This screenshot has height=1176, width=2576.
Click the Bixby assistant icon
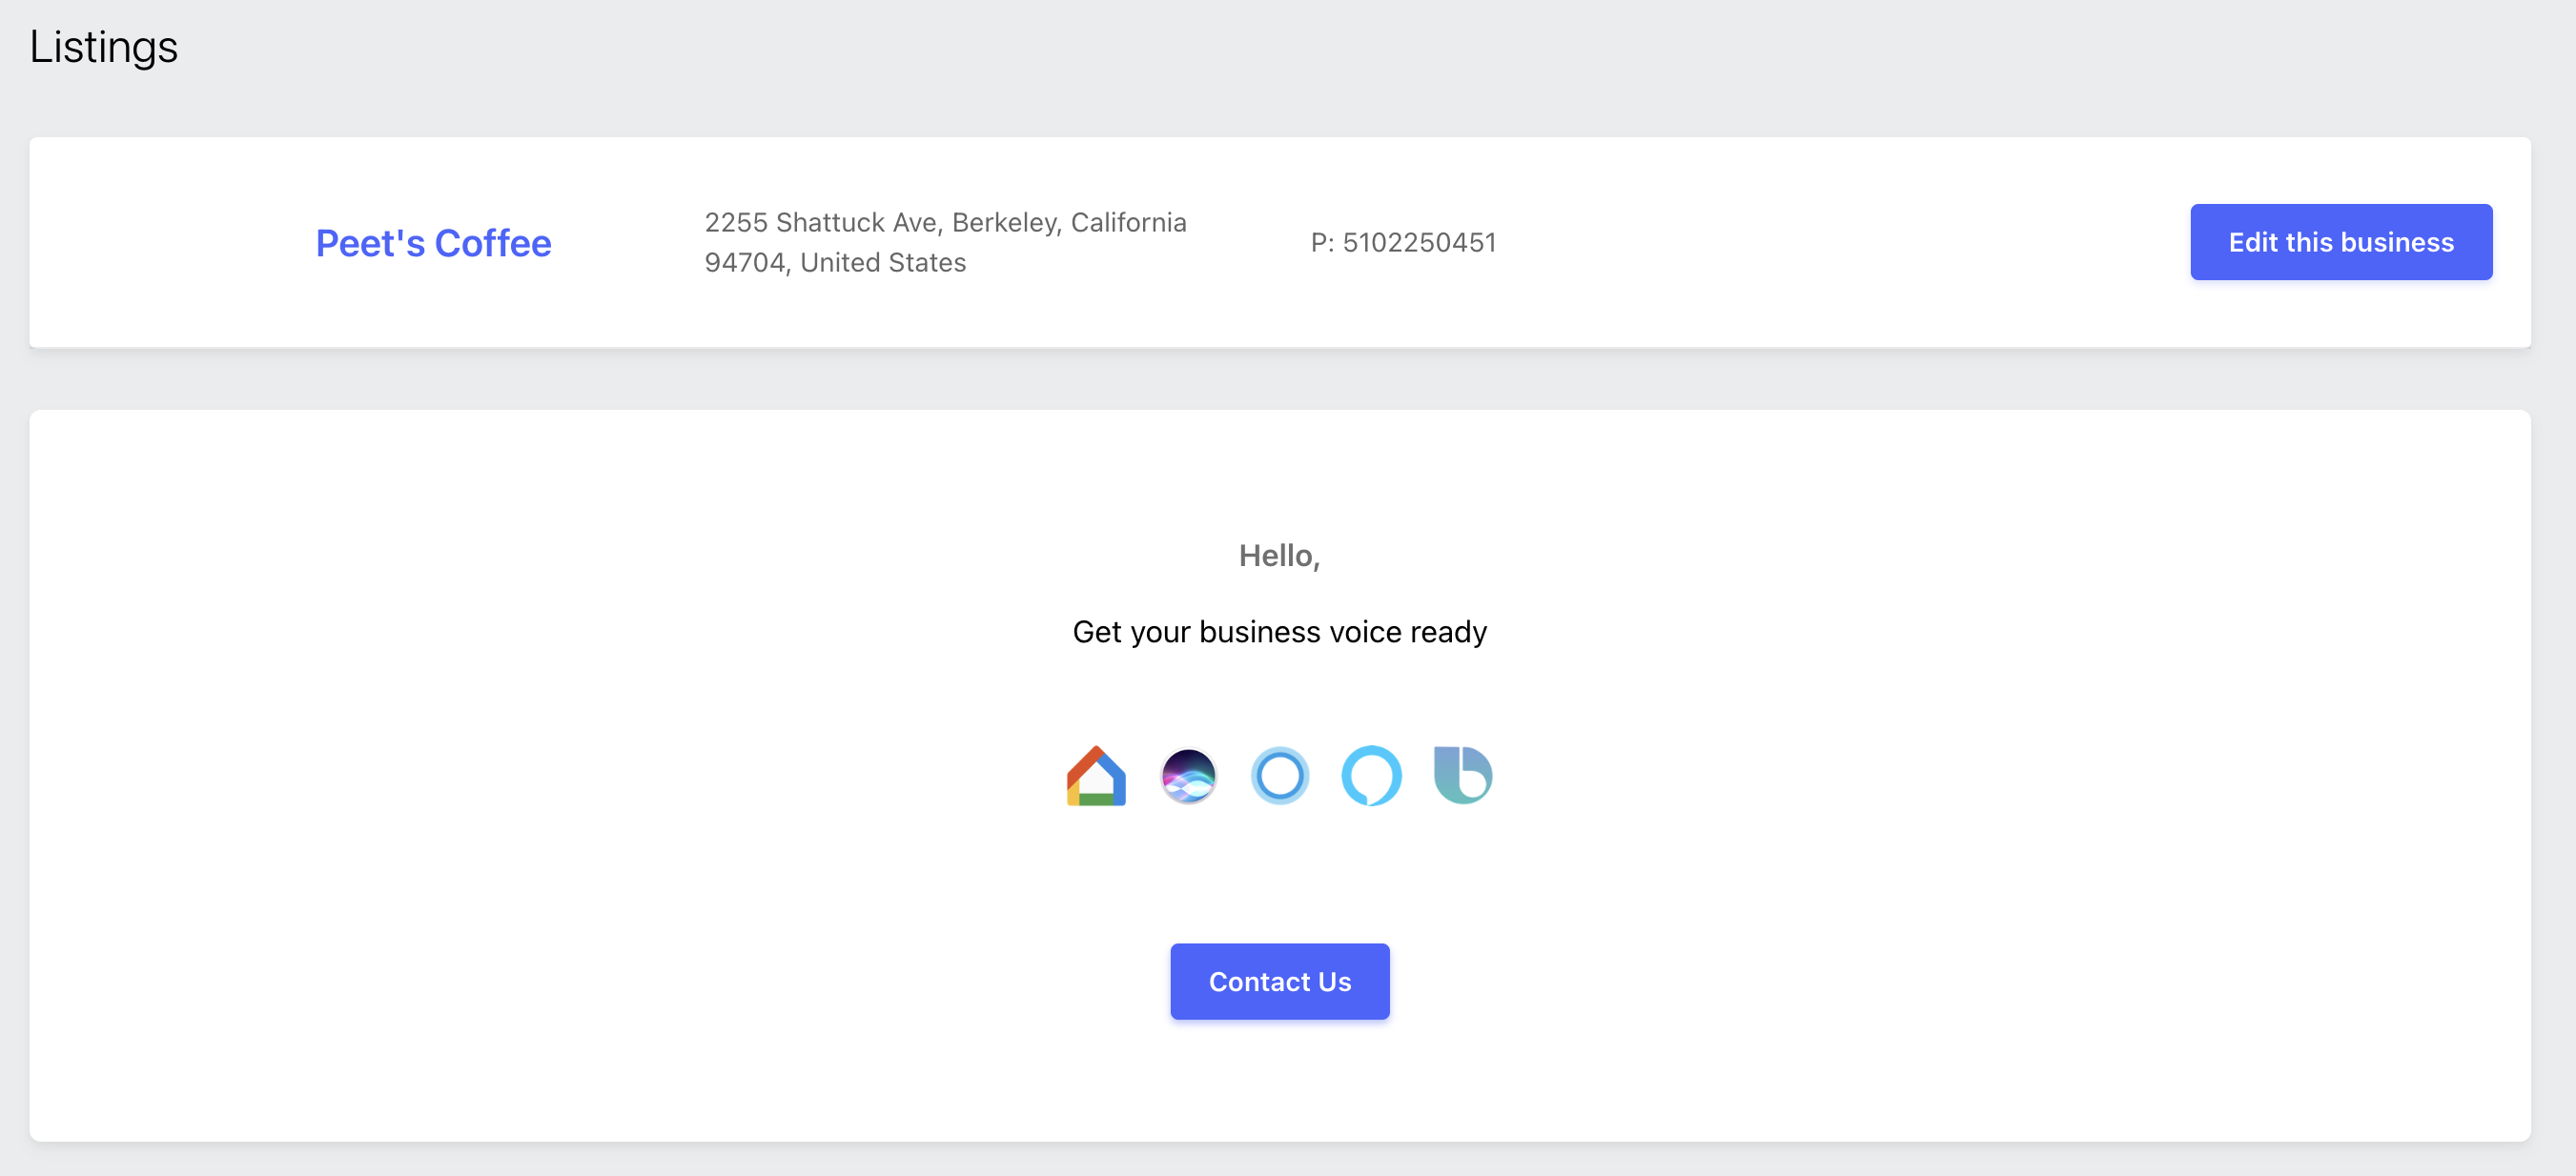tap(1463, 775)
